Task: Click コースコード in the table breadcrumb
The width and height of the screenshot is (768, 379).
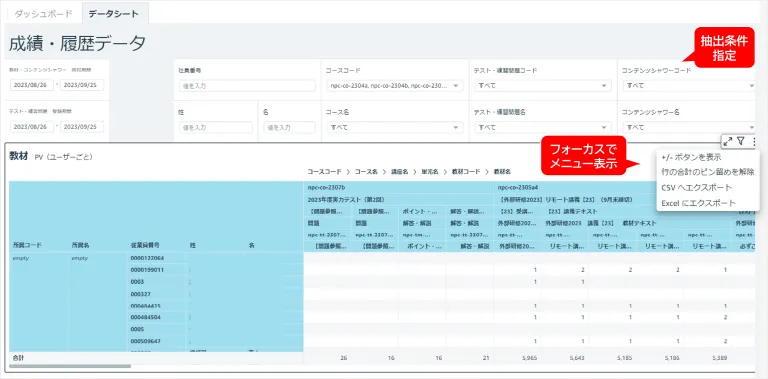Action: click(x=324, y=172)
